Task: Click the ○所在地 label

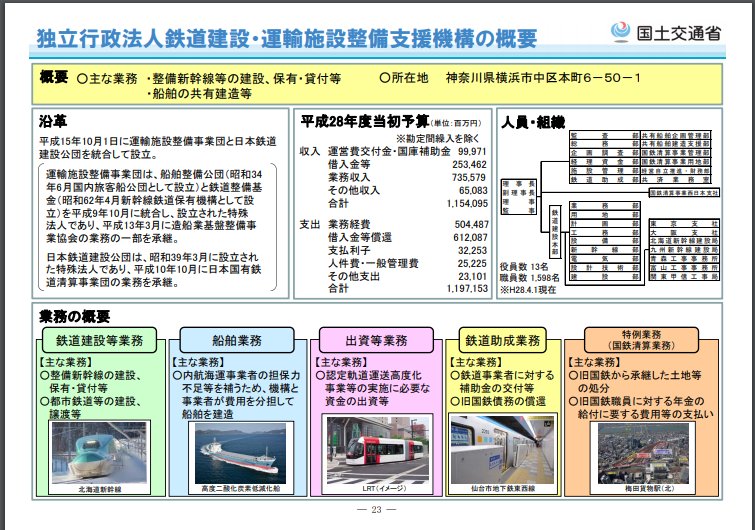Action: click(404, 78)
